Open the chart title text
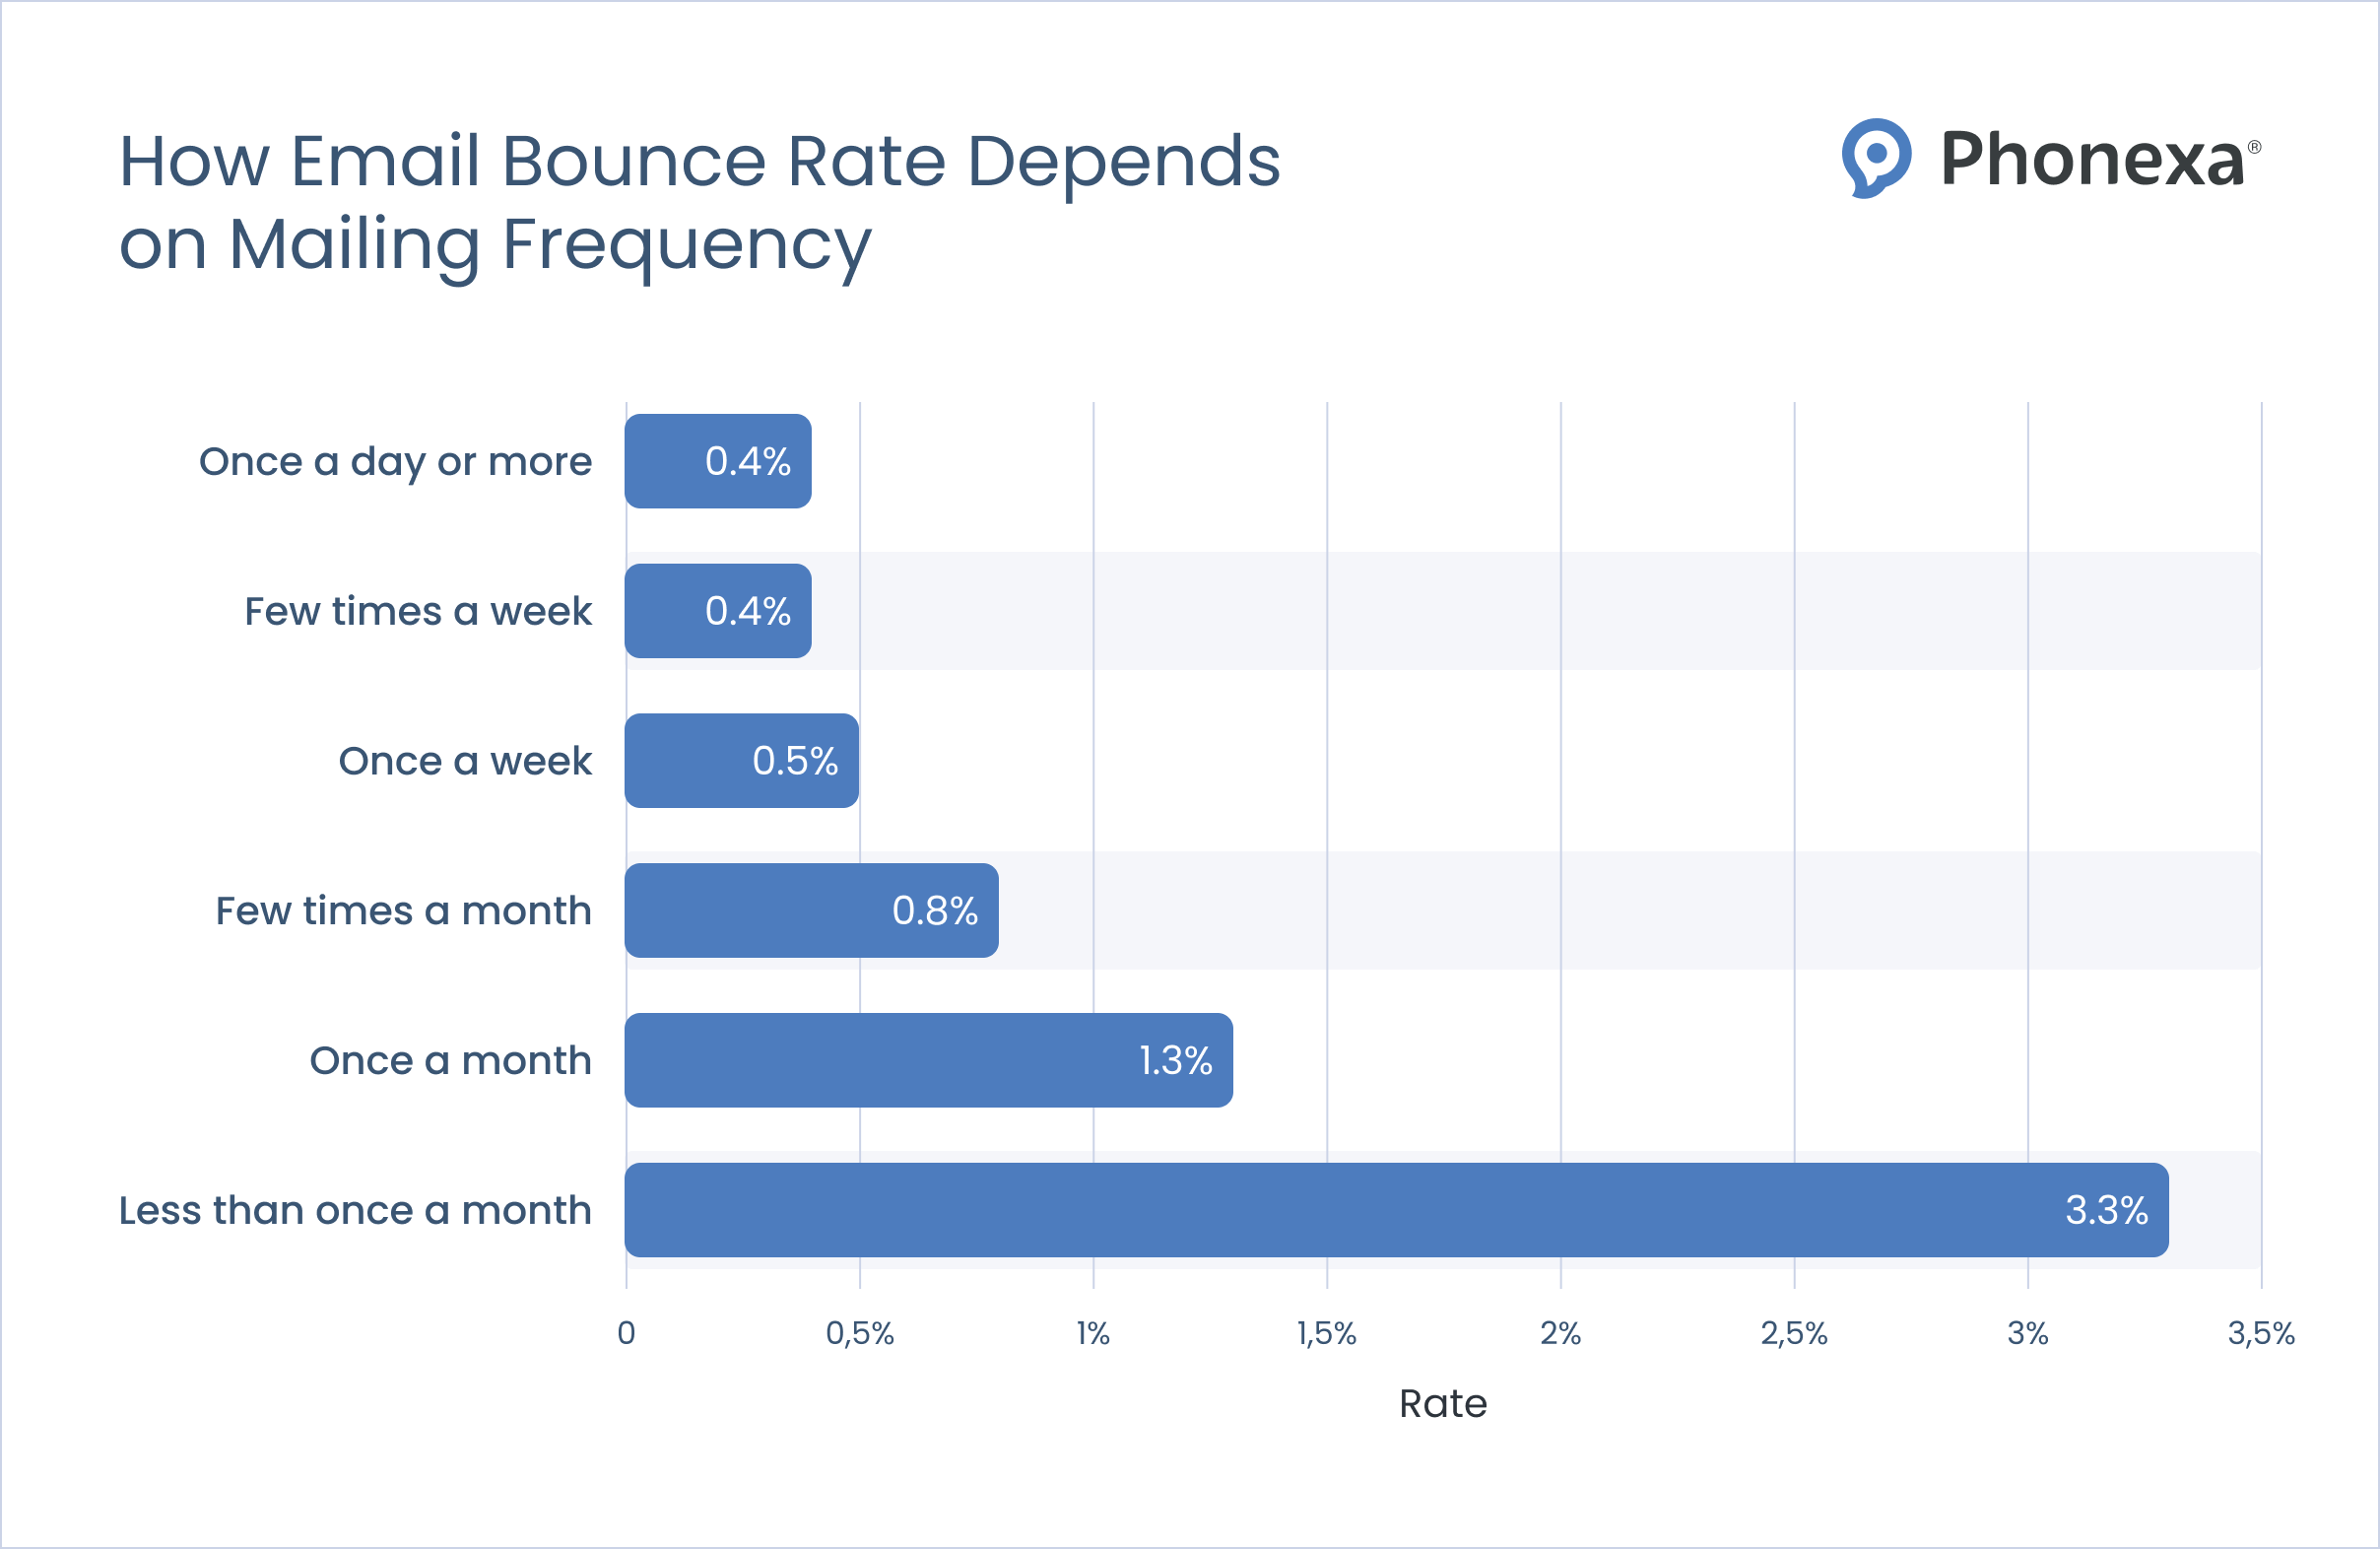This screenshot has height=1549, width=2380. 700,200
